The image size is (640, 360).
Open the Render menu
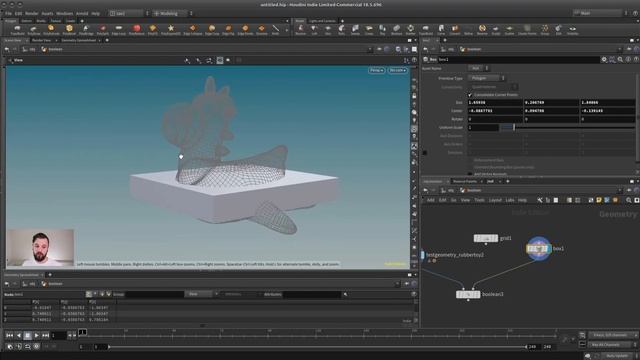click(x=31, y=13)
